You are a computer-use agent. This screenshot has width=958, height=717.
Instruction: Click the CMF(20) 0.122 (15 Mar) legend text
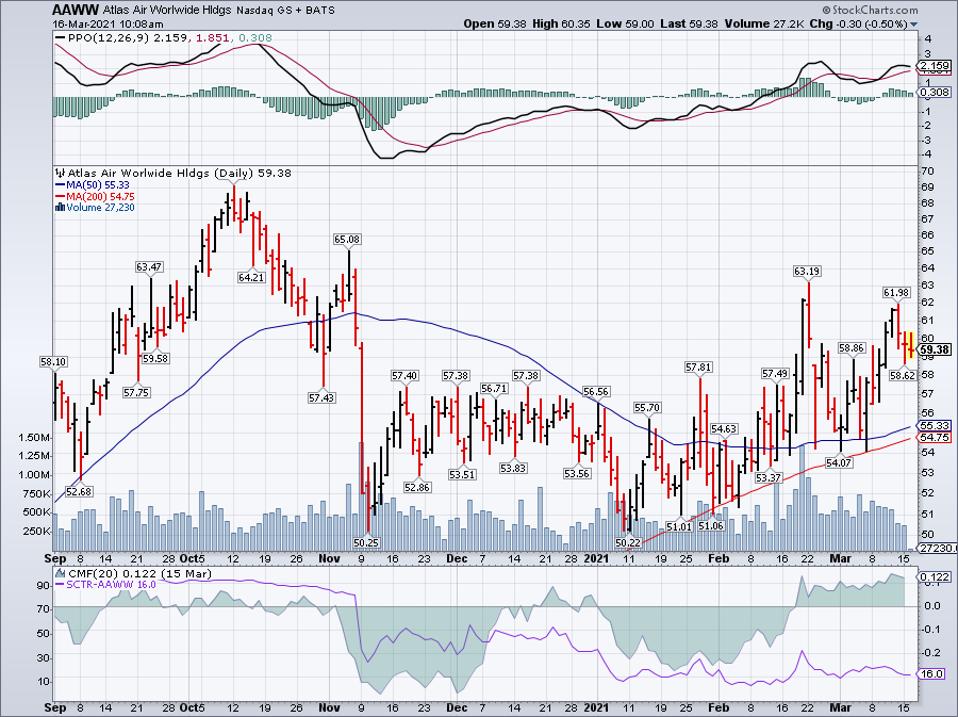(x=140, y=574)
